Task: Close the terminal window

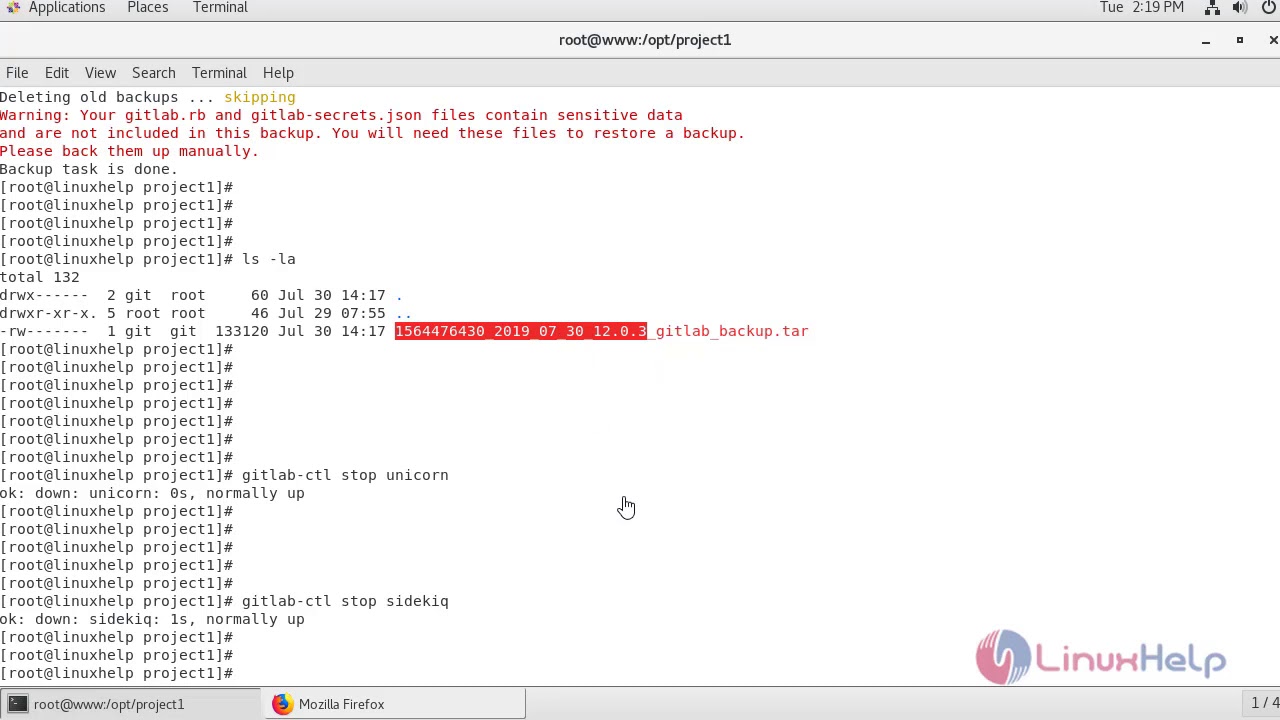Action: tap(1273, 41)
